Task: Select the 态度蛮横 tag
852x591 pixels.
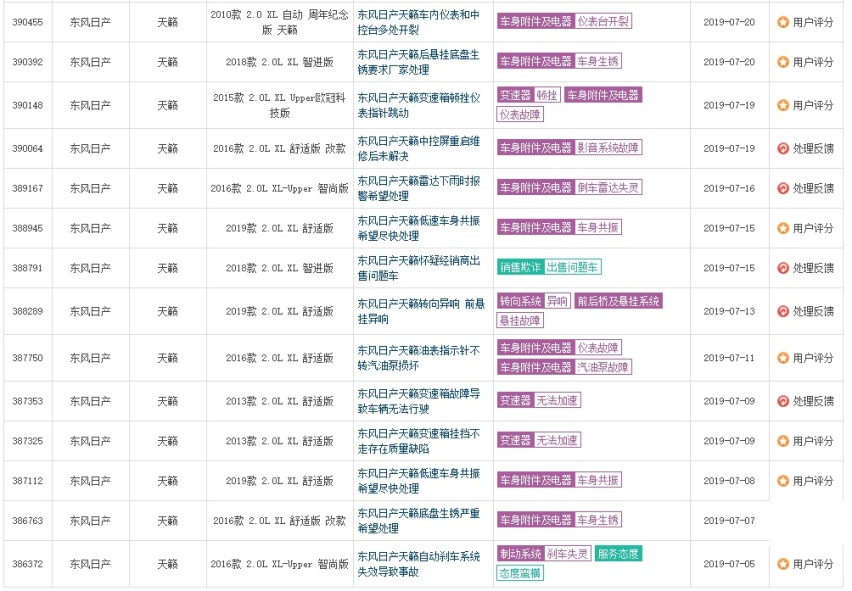Action: pyautogui.click(x=520, y=573)
